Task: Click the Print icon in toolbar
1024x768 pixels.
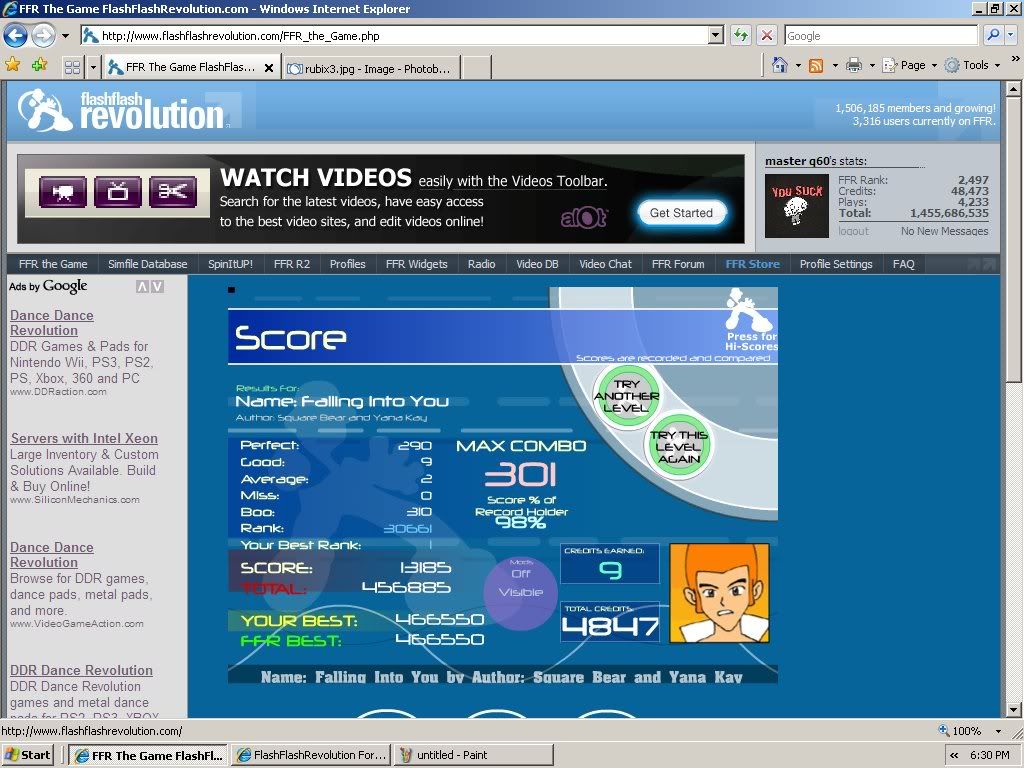Action: pyautogui.click(x=854, y=65)
